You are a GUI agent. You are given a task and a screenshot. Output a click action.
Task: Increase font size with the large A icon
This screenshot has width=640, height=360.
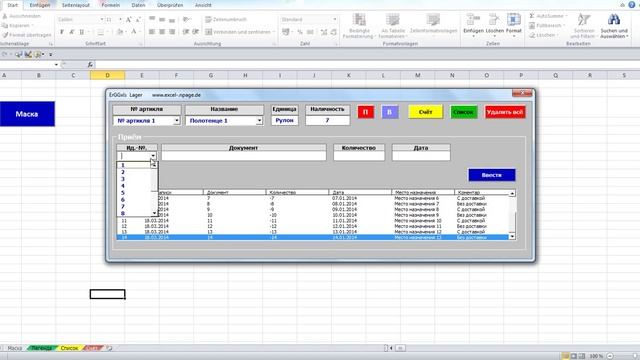129,20
